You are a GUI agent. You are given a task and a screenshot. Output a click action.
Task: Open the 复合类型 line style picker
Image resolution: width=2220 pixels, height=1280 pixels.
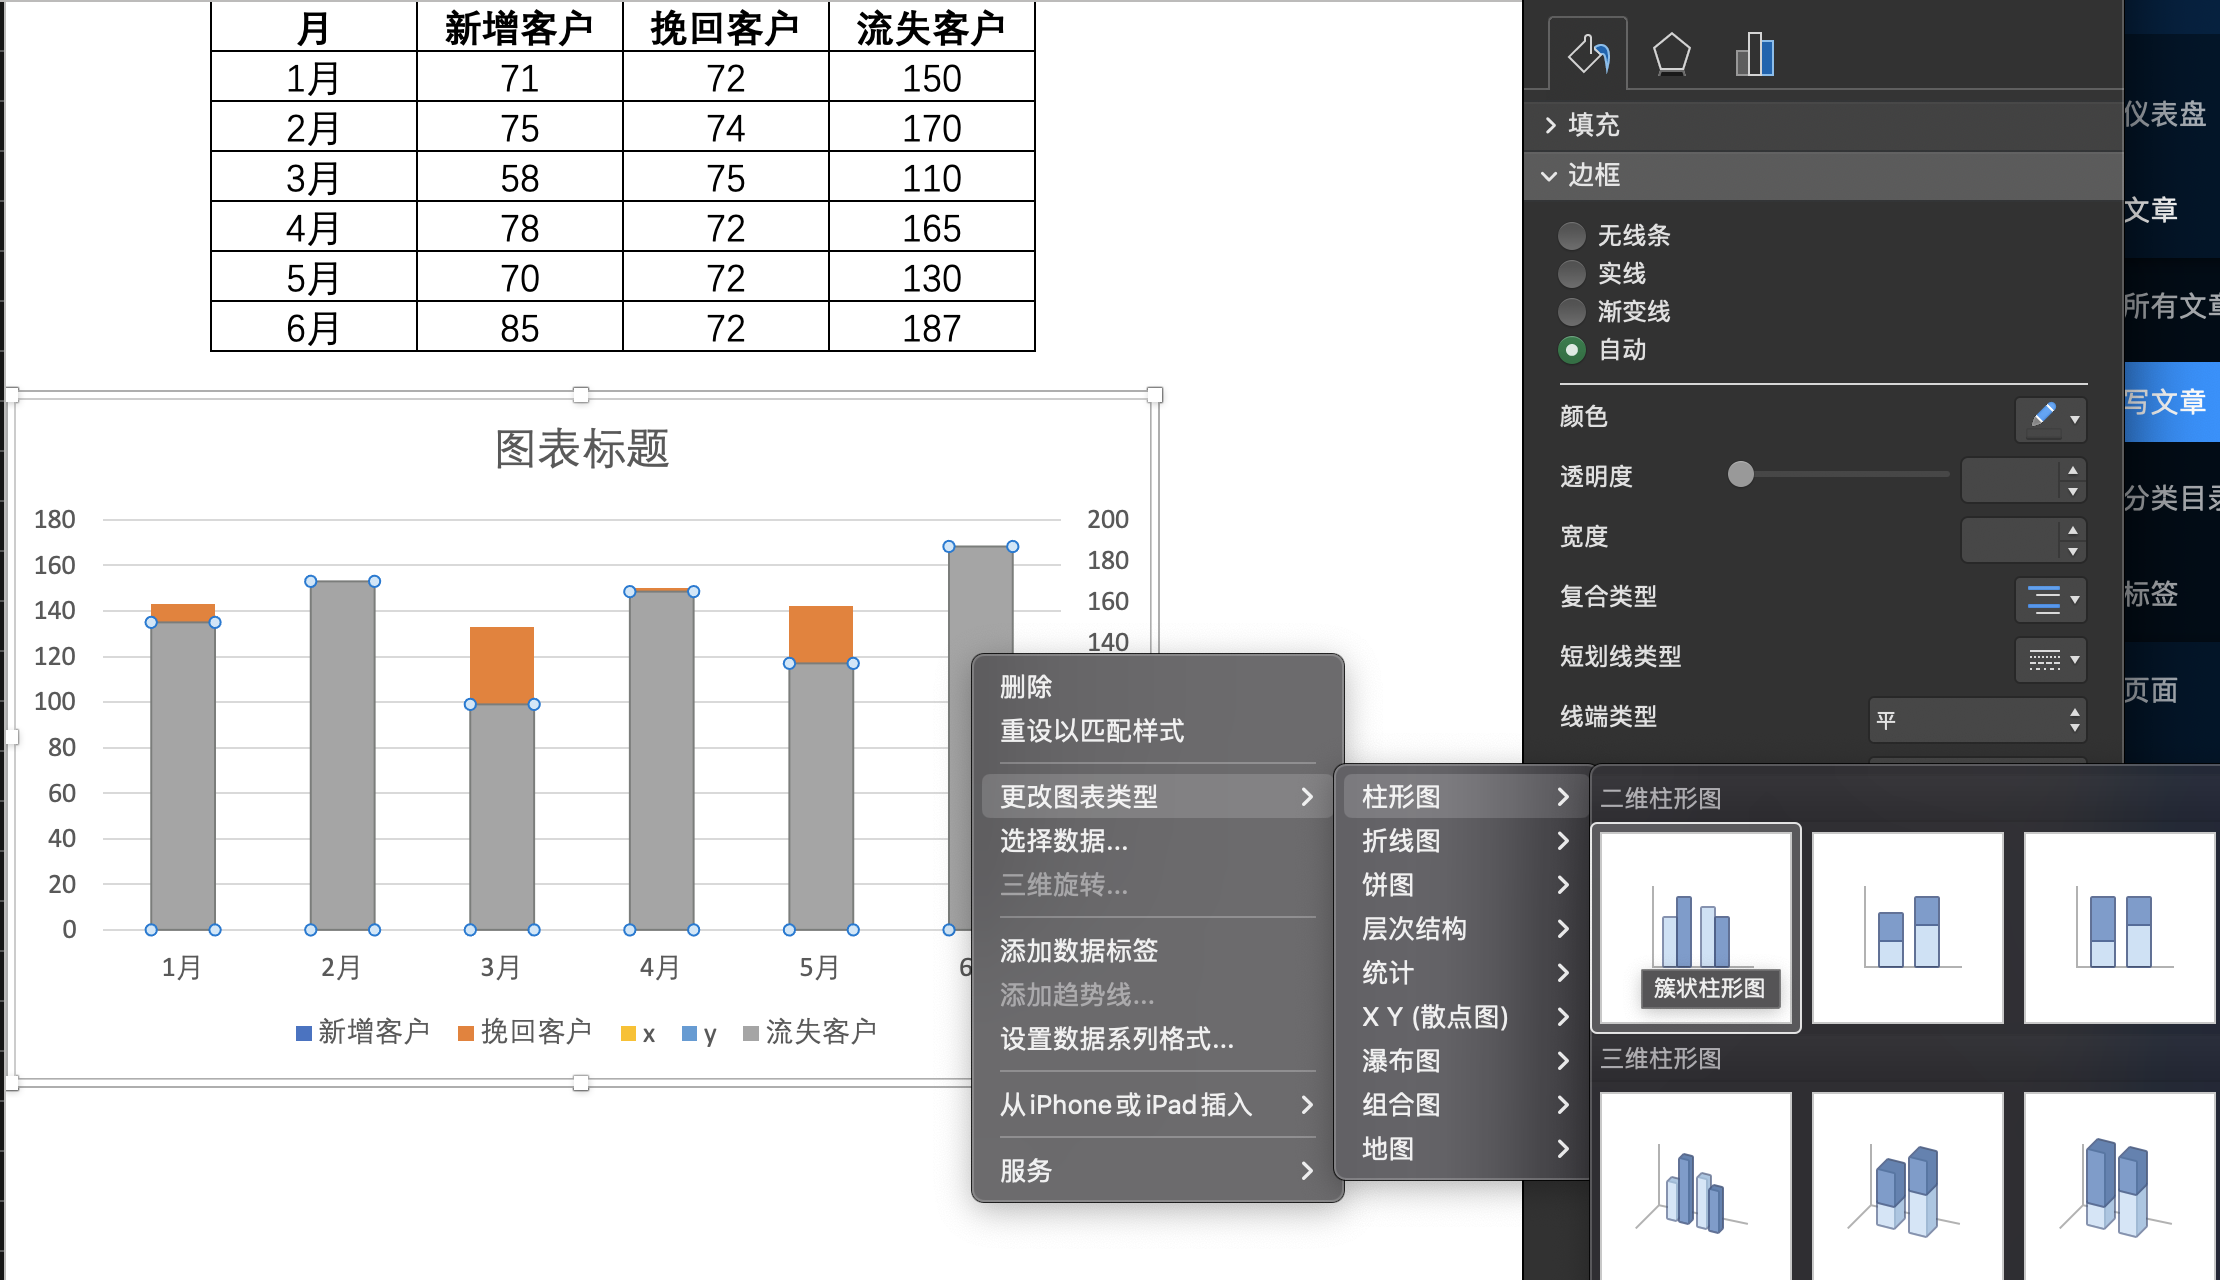[x=2049, y=599]
